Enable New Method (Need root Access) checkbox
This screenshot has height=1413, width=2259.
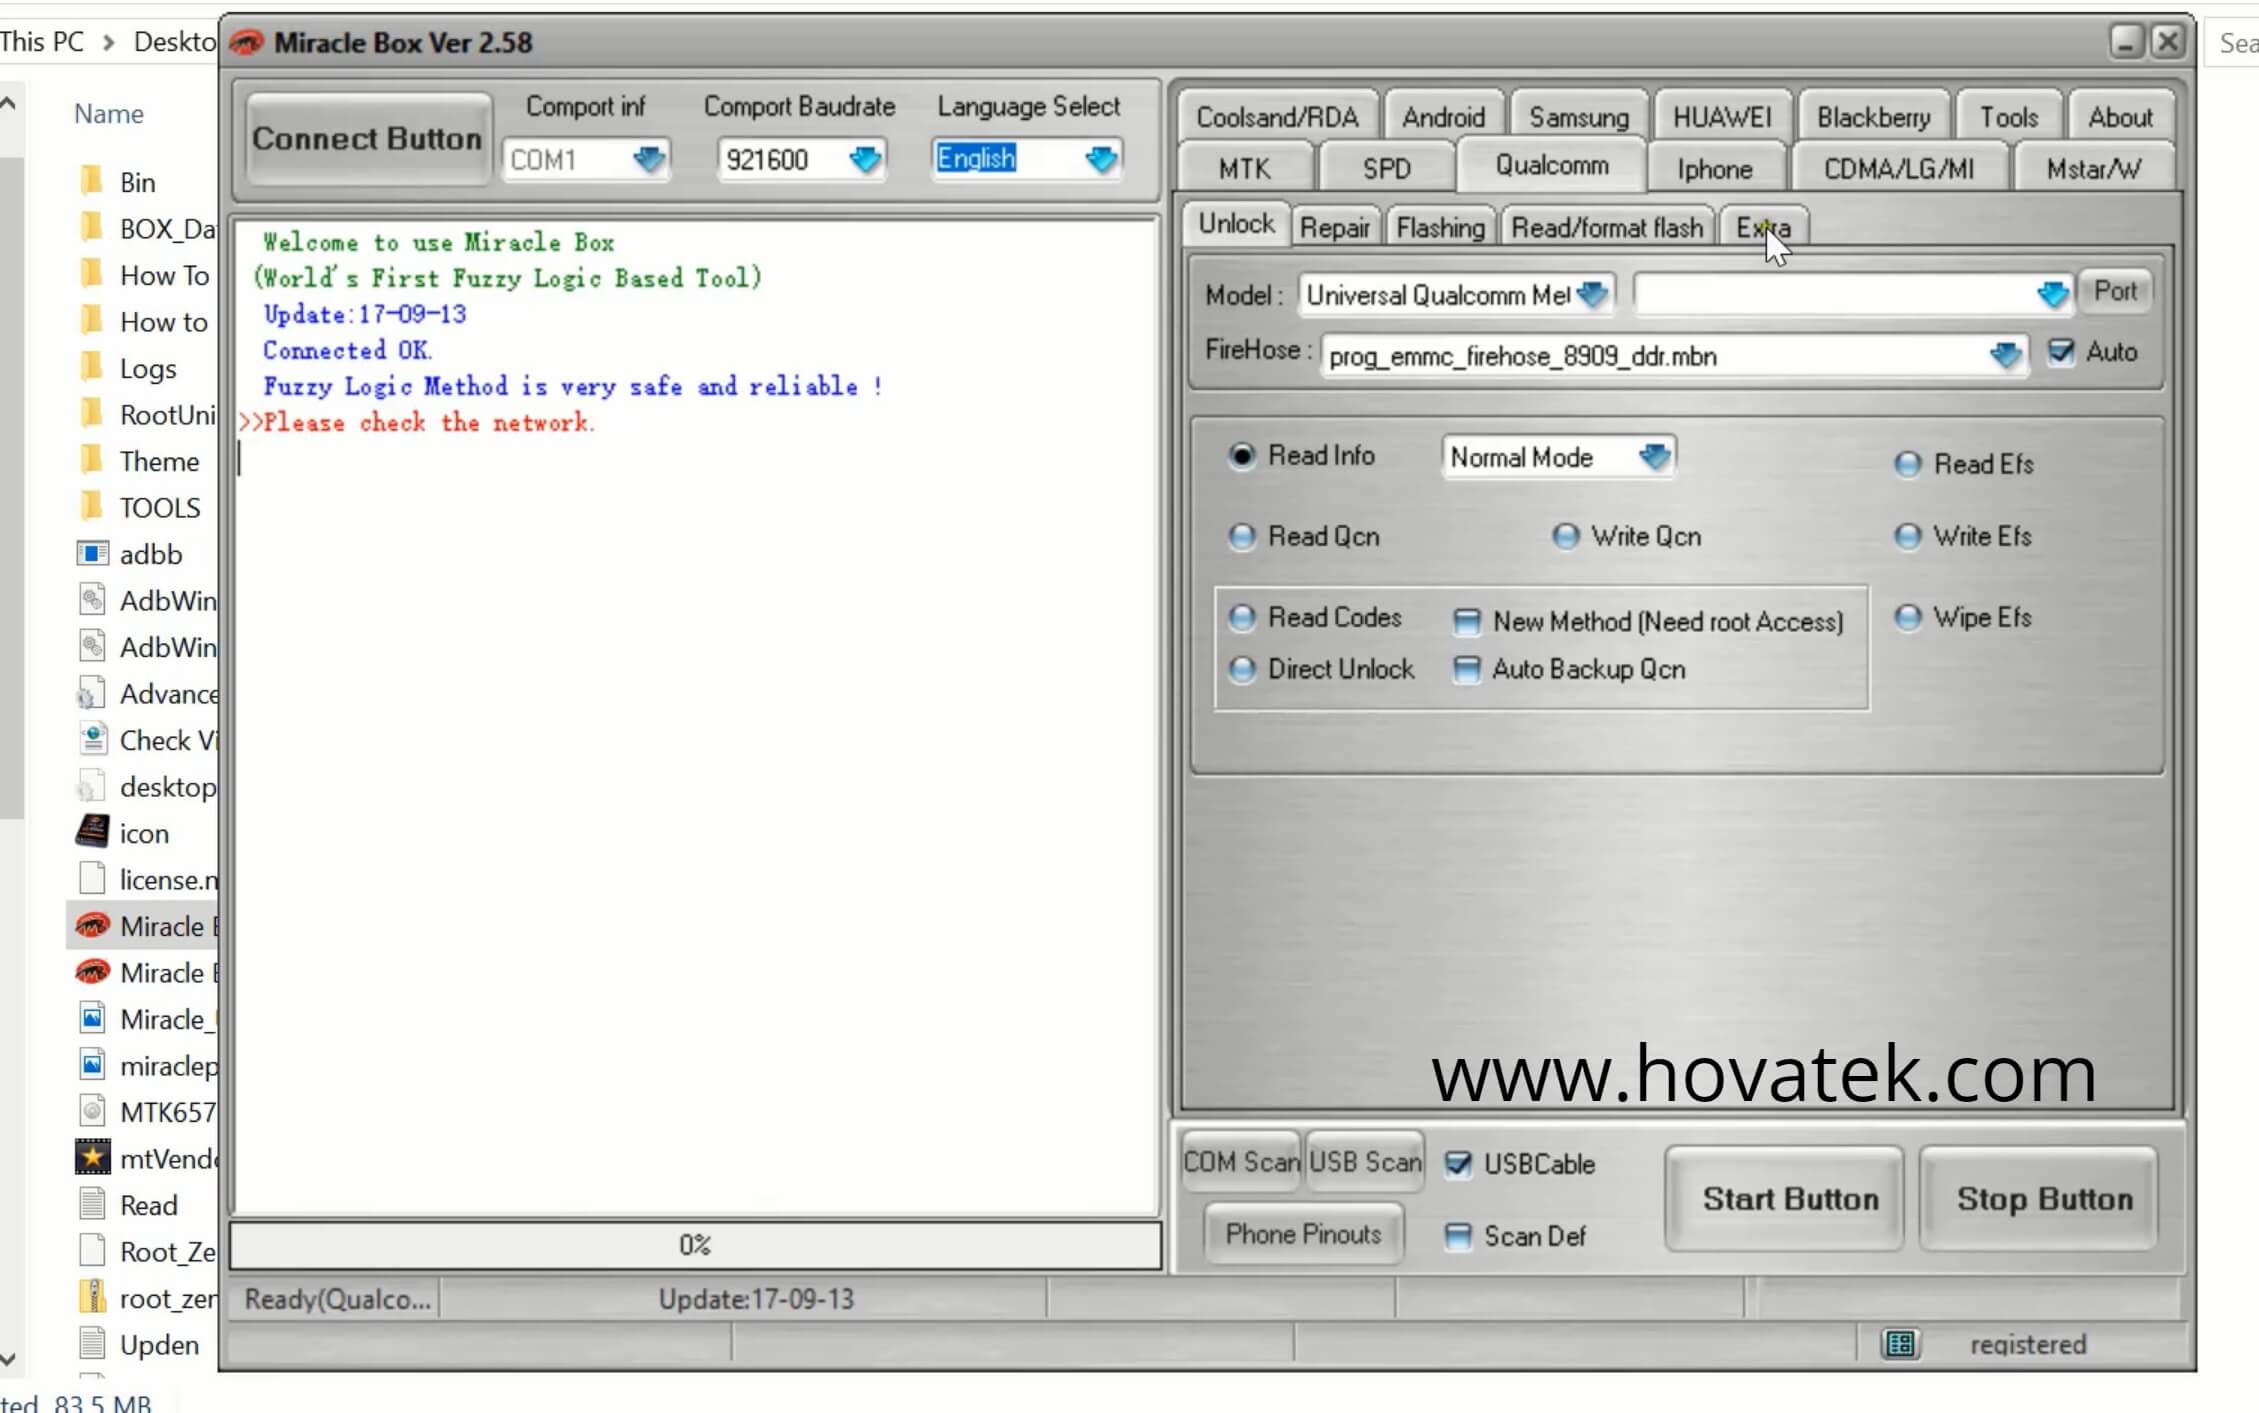click(x=1466, y=622)
